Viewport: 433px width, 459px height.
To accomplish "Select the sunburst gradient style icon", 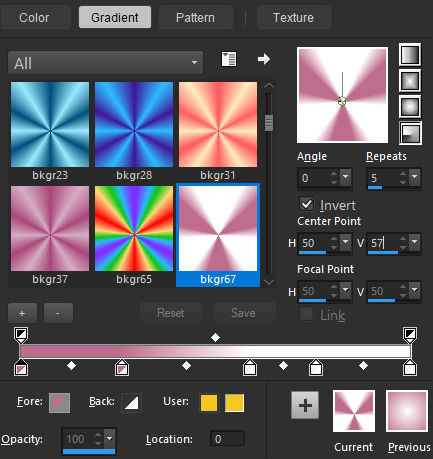I will point(410,107).
